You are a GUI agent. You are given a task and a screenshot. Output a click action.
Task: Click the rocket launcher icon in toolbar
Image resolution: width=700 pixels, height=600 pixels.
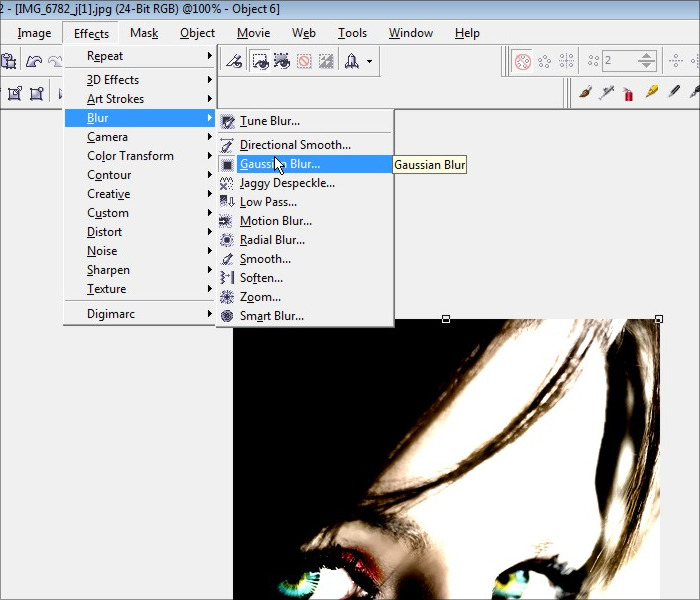[x=351, y=61]
